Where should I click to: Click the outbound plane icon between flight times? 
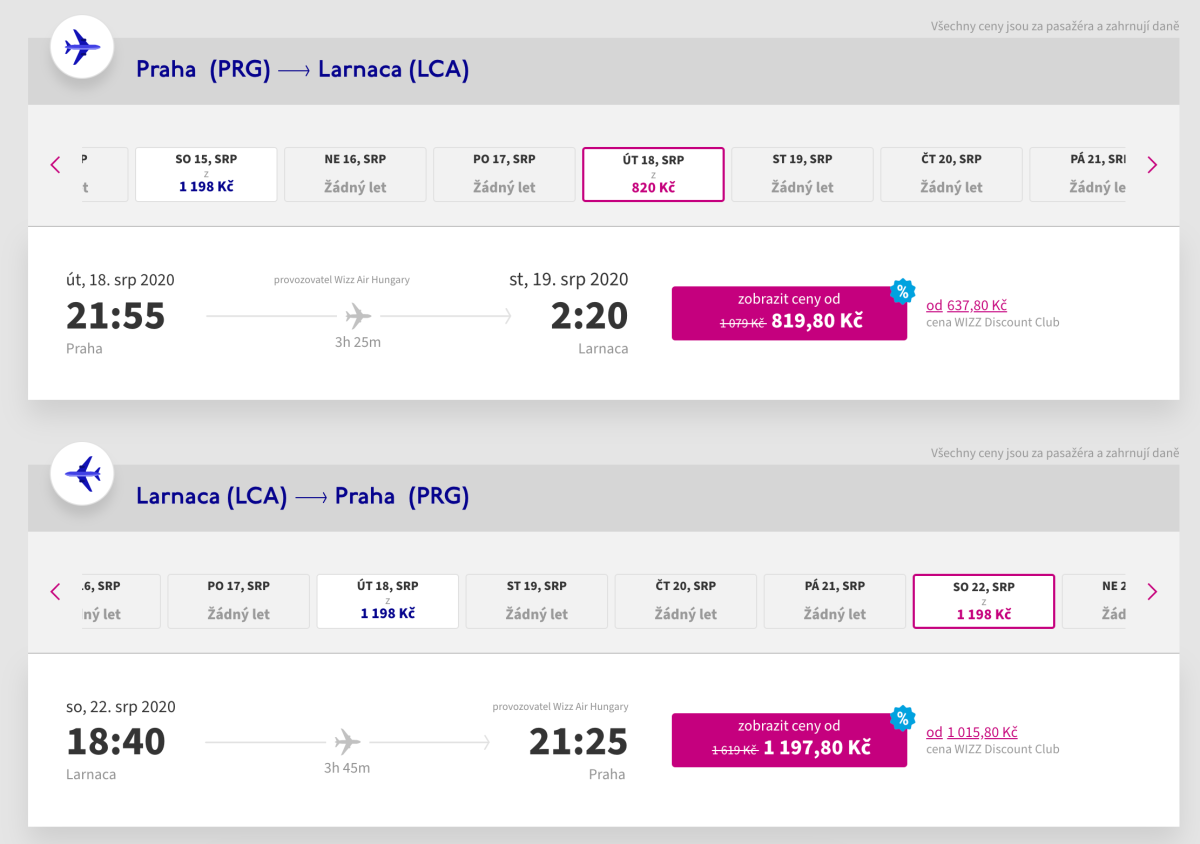tap(358, 316)
